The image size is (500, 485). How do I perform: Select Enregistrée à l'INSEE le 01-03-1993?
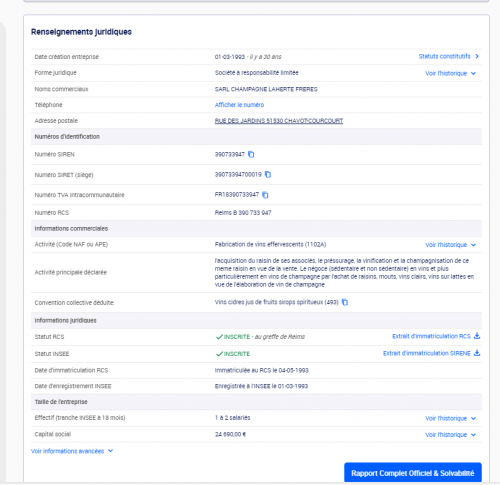click(x=261, y=386)
